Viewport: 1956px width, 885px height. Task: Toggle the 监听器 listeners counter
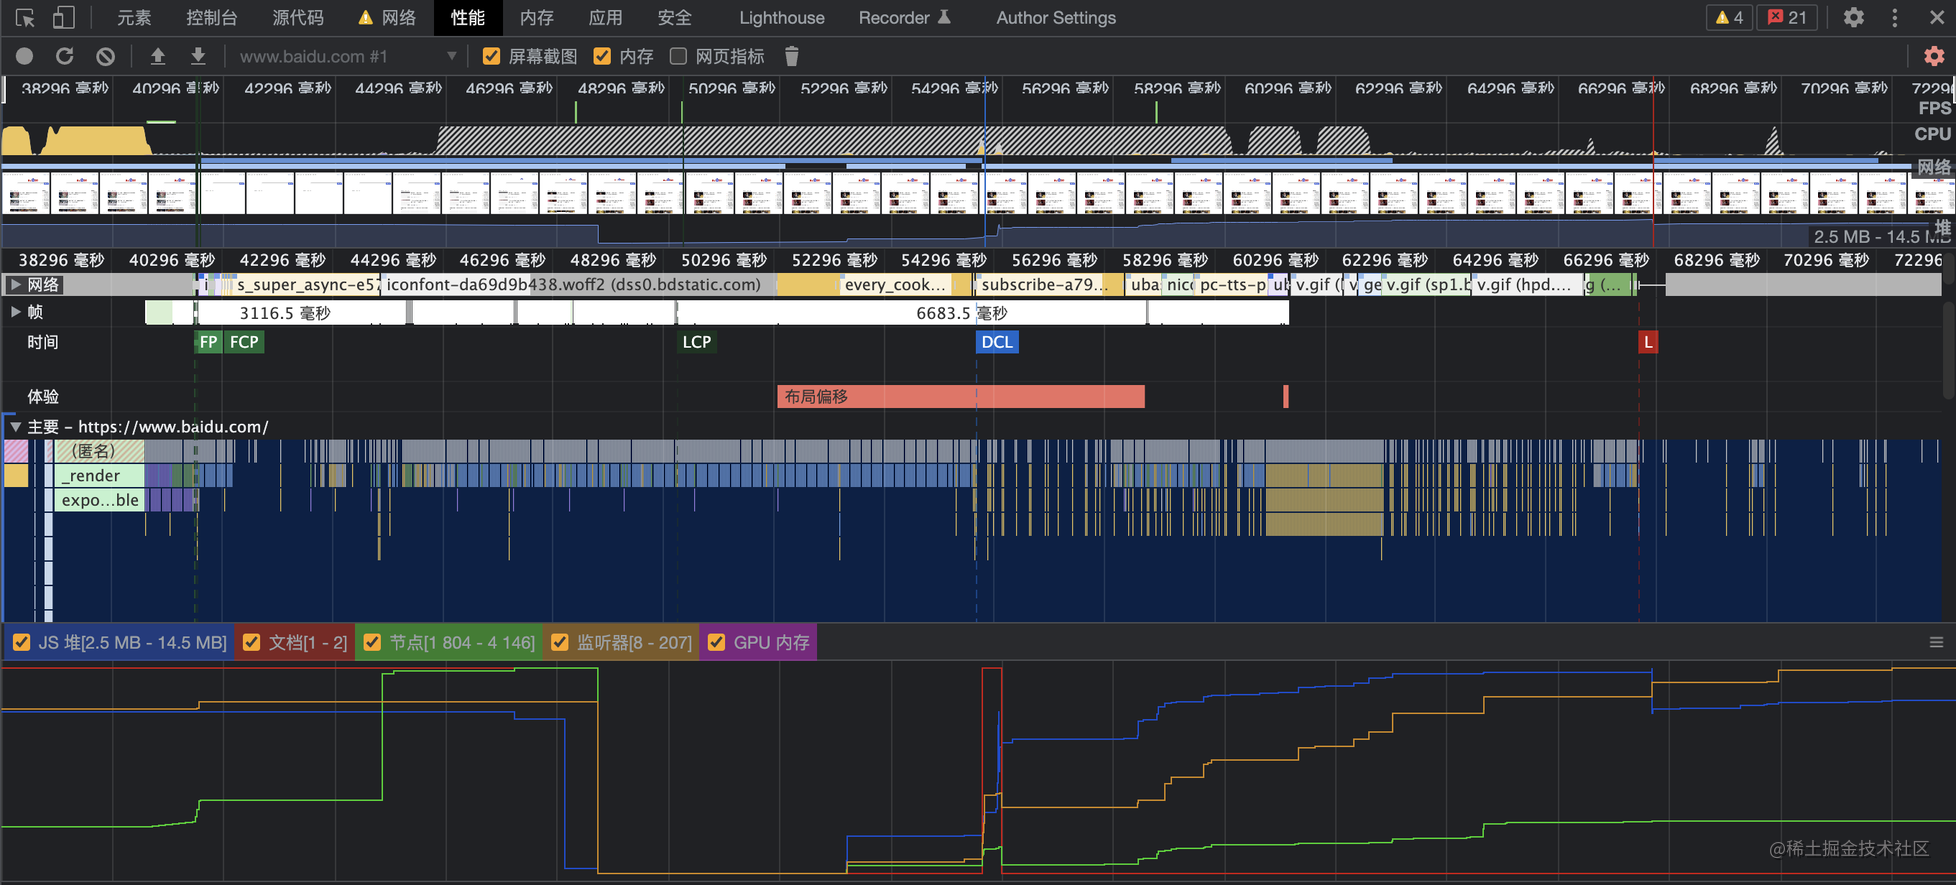pyautogui.click(x=560, y=643)
